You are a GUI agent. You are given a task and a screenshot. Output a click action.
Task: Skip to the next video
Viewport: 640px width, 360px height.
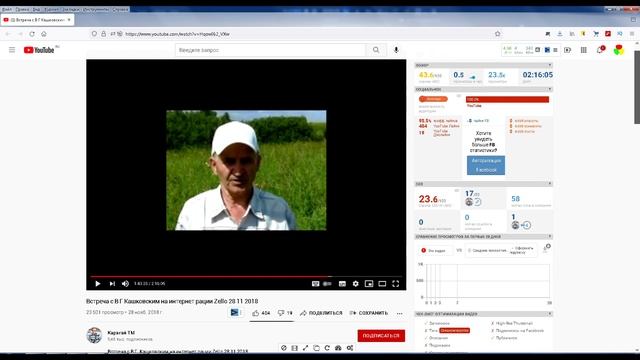click(x=112, y=284)
